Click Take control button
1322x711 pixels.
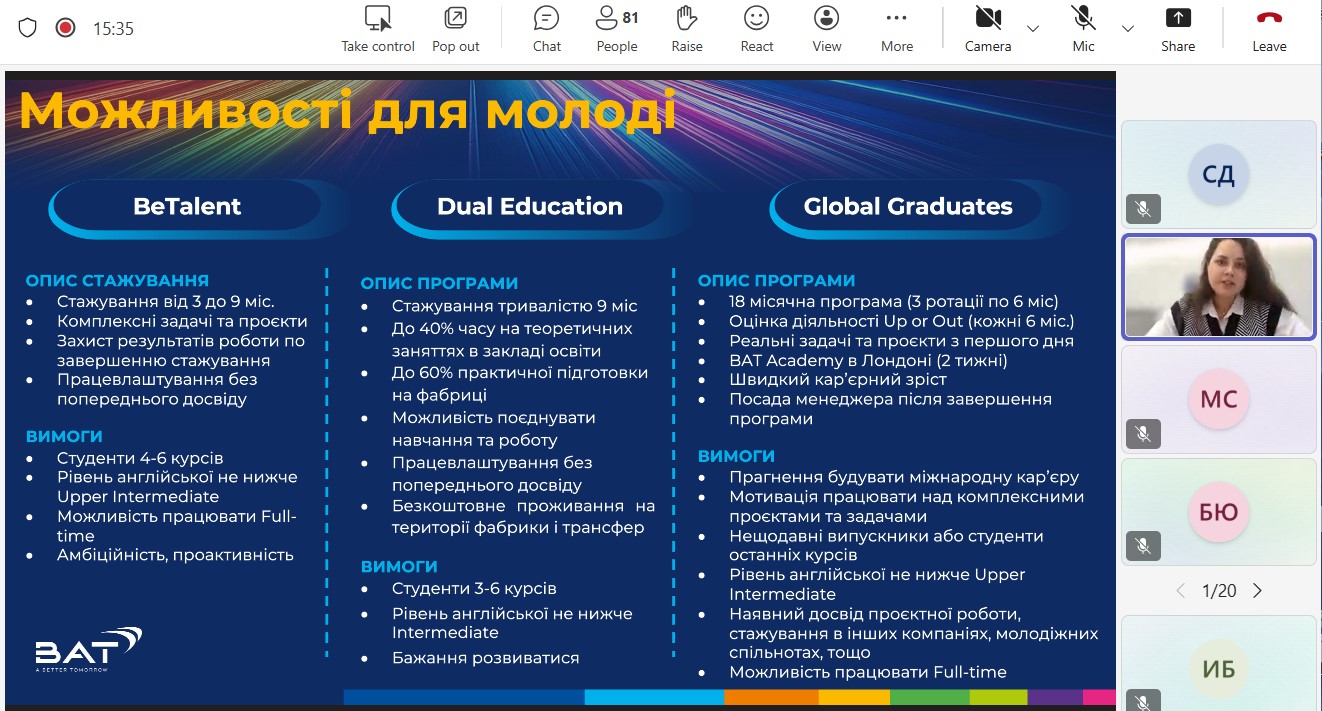(378, 29)
